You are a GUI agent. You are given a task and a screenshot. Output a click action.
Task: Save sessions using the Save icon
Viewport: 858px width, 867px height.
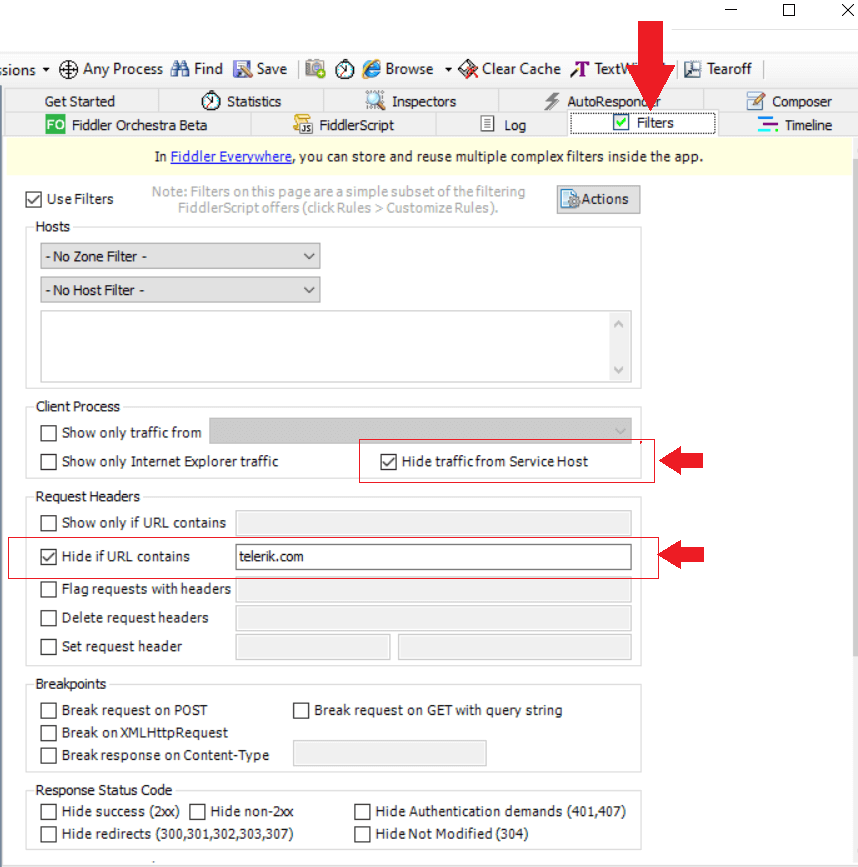click(241, 69)
